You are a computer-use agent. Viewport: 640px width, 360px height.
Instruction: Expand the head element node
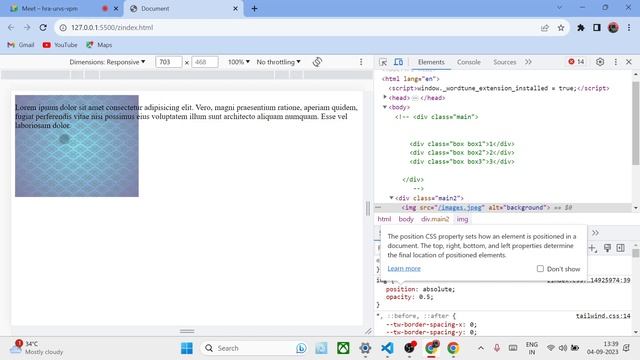(385, 97)
